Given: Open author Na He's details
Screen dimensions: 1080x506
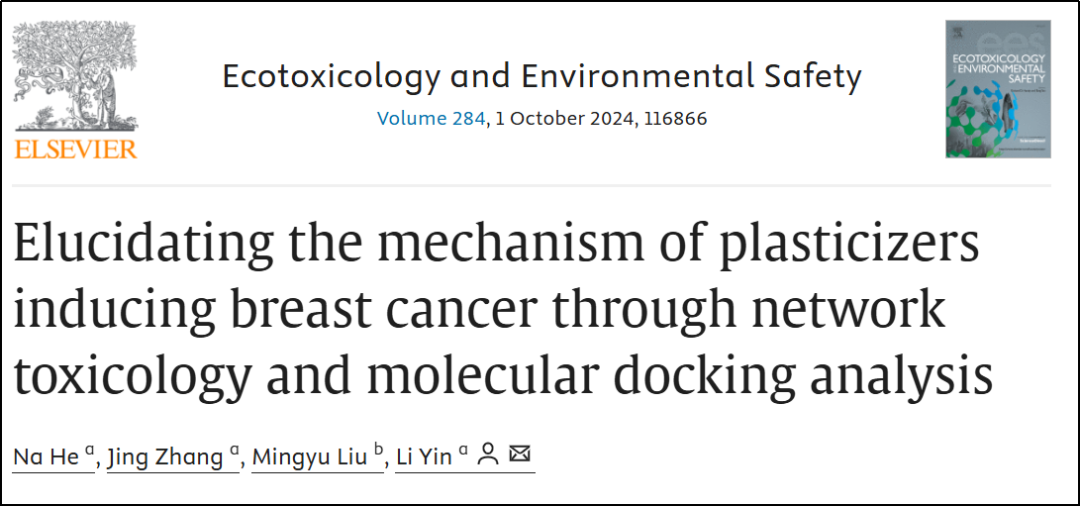Looking at the screenshot, I should point(45,457).
